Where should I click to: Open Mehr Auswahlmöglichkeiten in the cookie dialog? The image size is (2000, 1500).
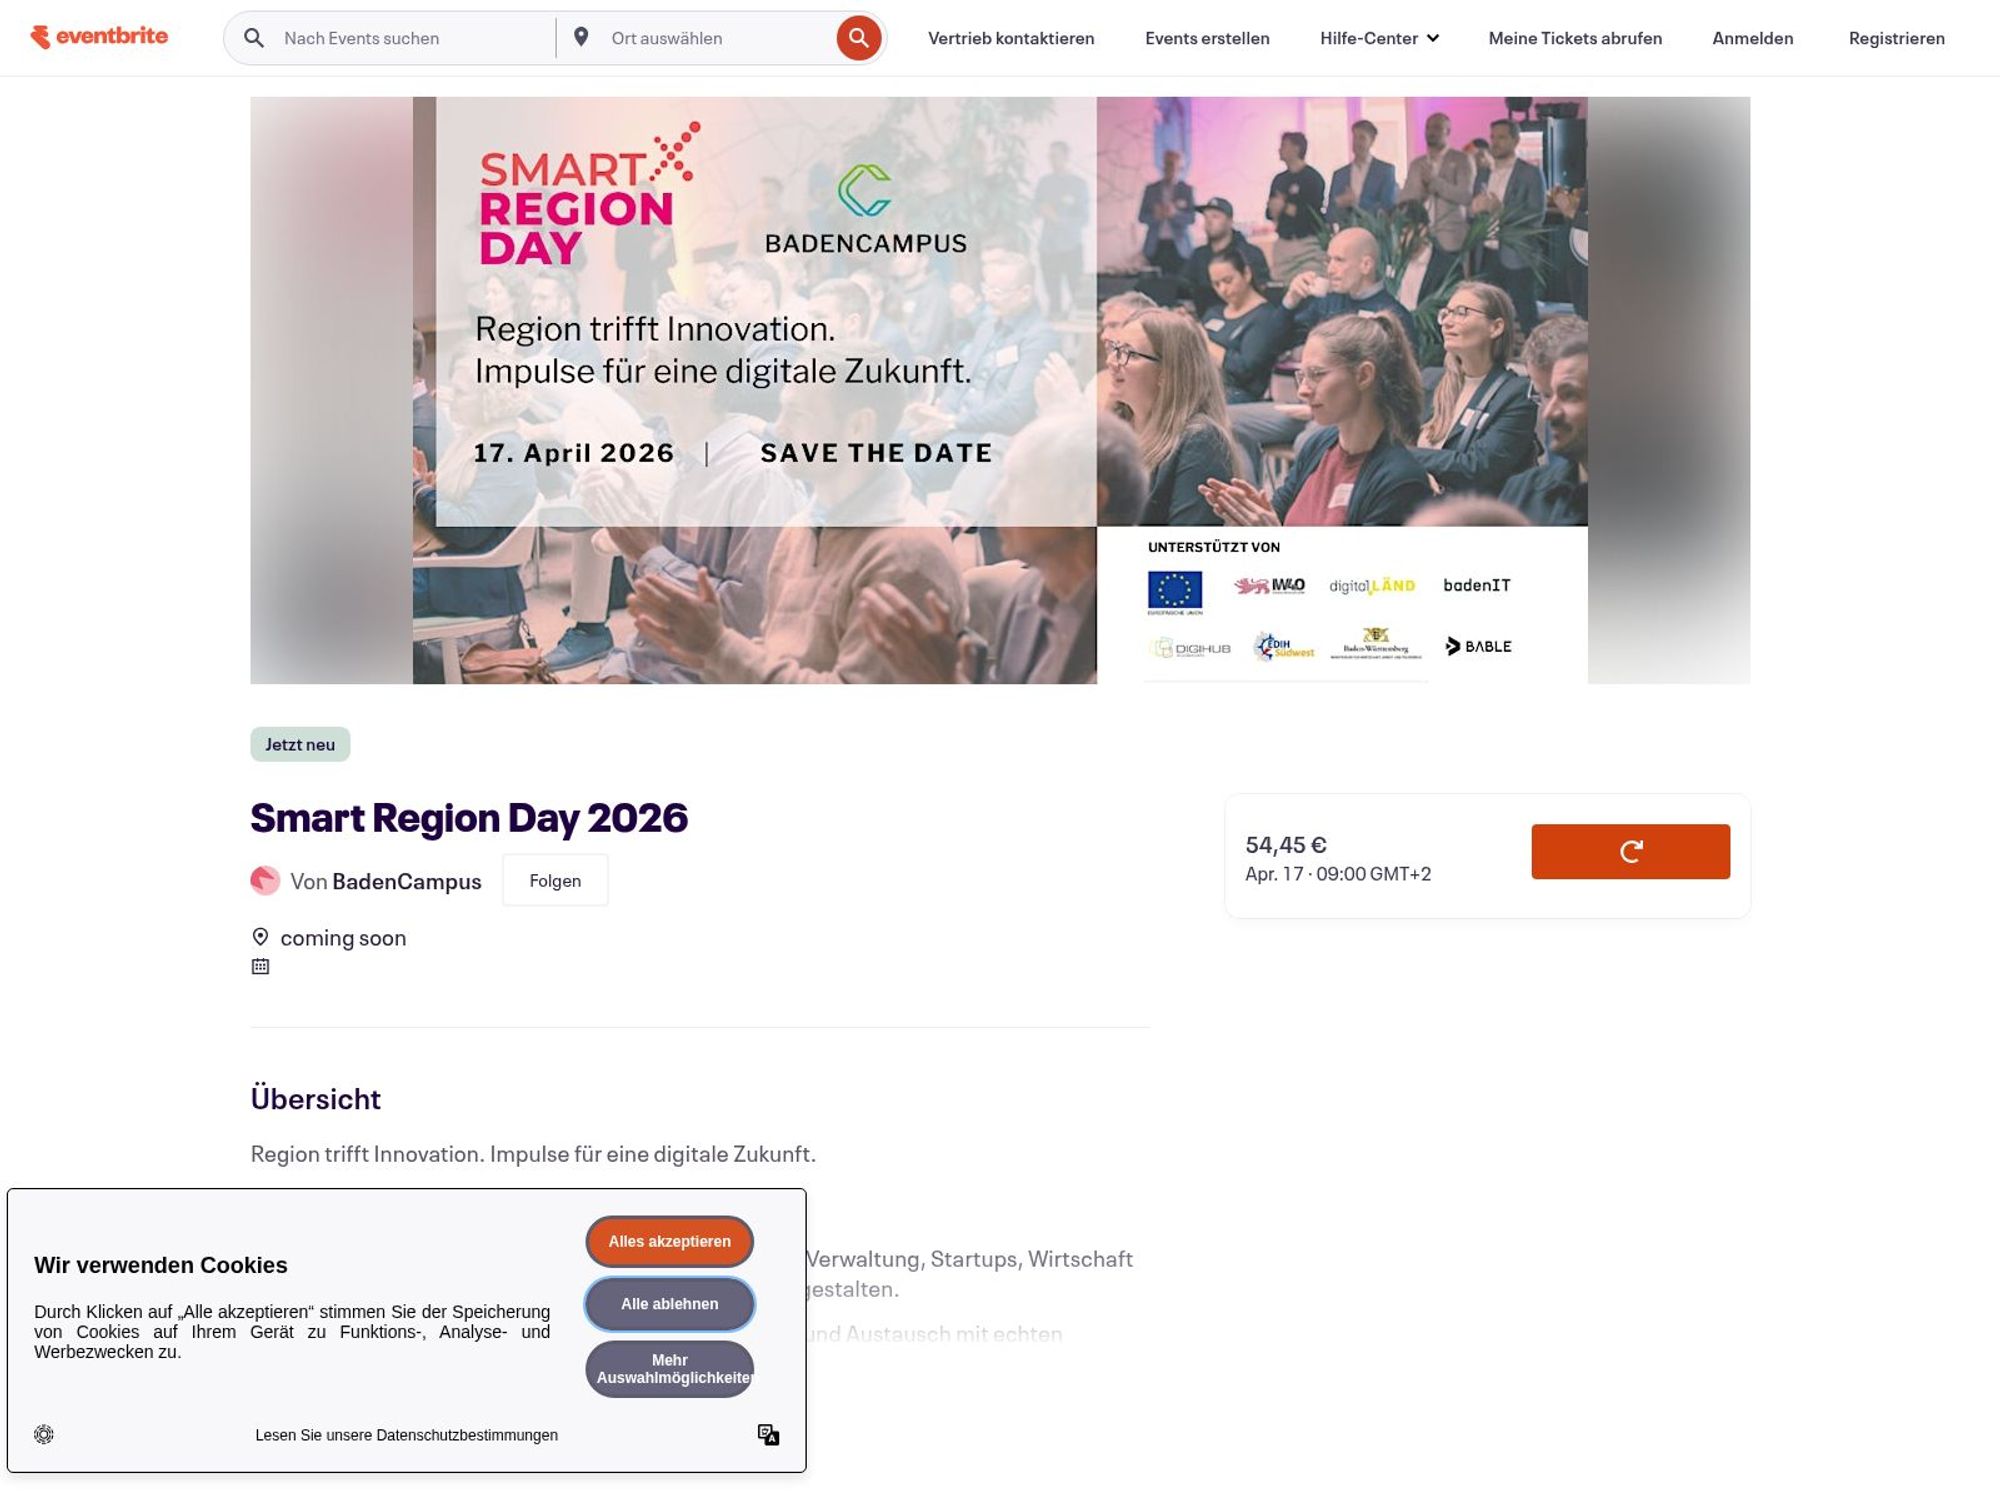(x=669, y=1369)
